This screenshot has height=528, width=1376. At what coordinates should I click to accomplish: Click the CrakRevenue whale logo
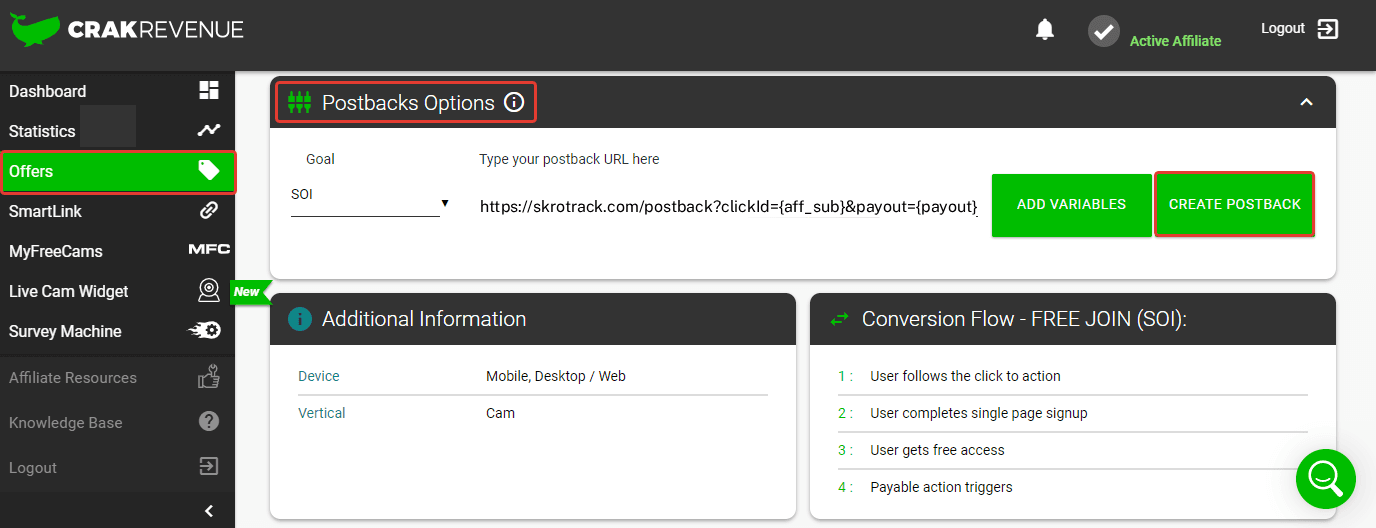point(35,30)
